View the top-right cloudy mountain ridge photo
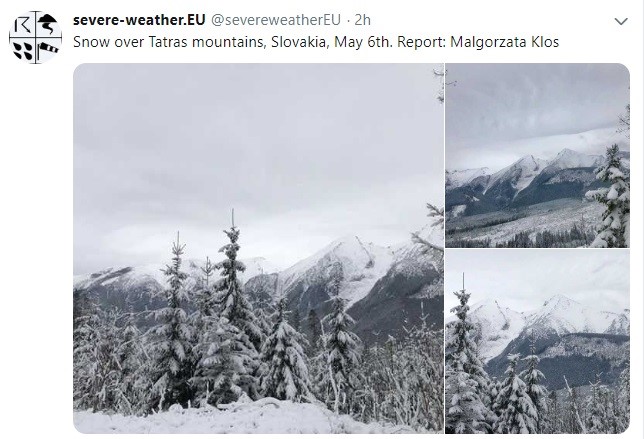644x439 pixels. coord(538,155)
